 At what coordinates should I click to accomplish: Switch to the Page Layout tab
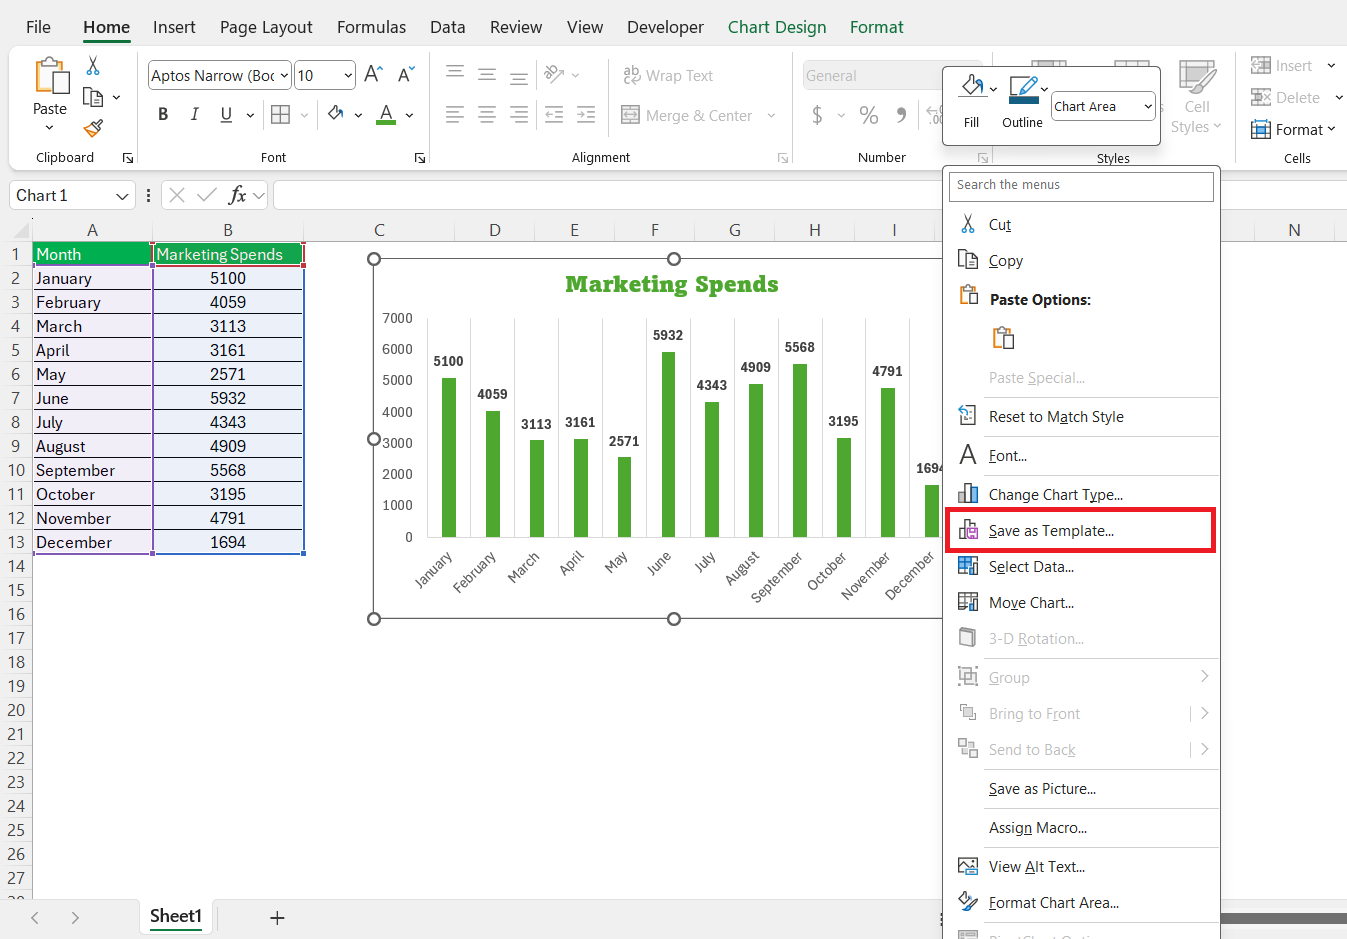coord(266,27)
